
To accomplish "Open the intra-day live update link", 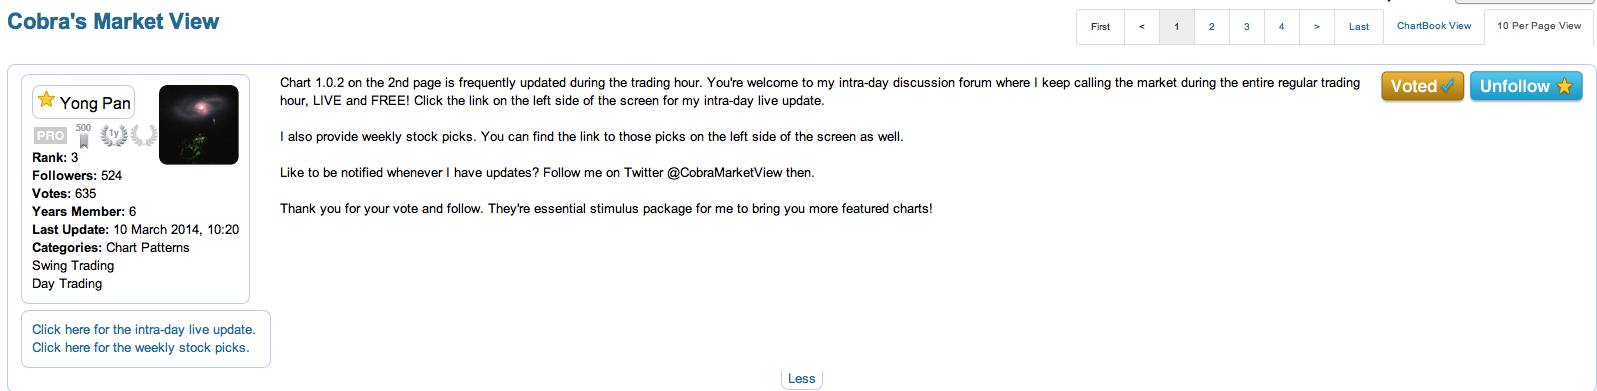I will click(143, 330).
